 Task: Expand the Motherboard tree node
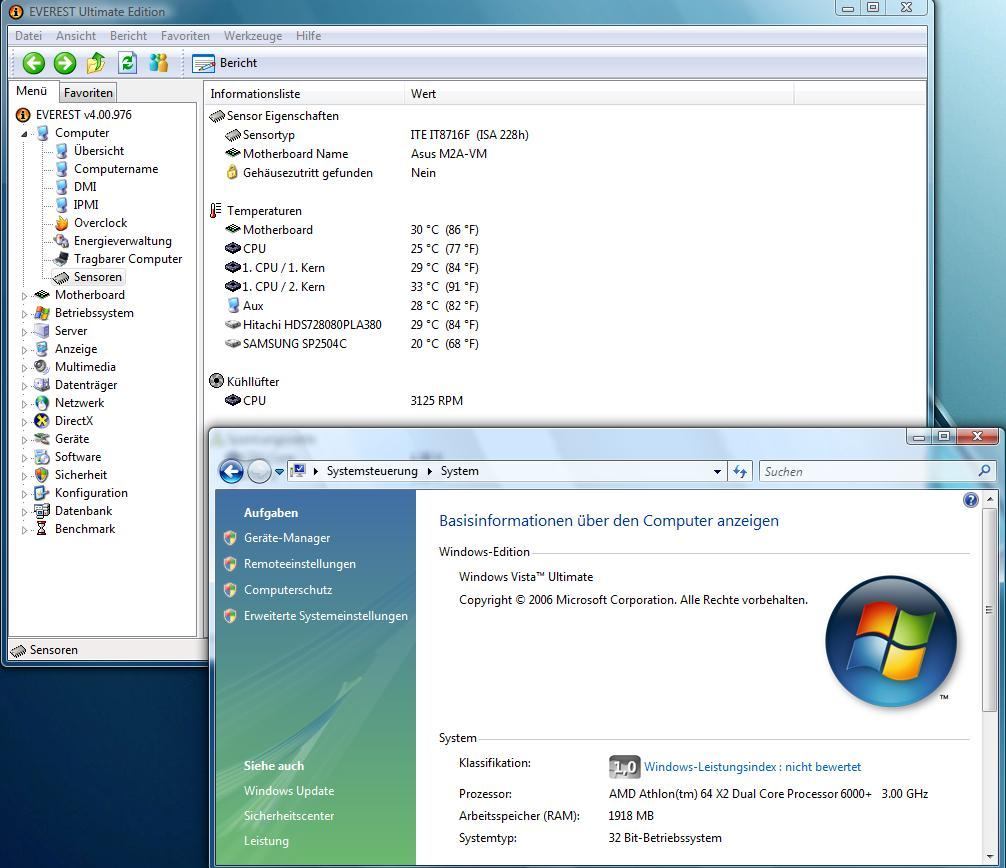tap(24, 296)
